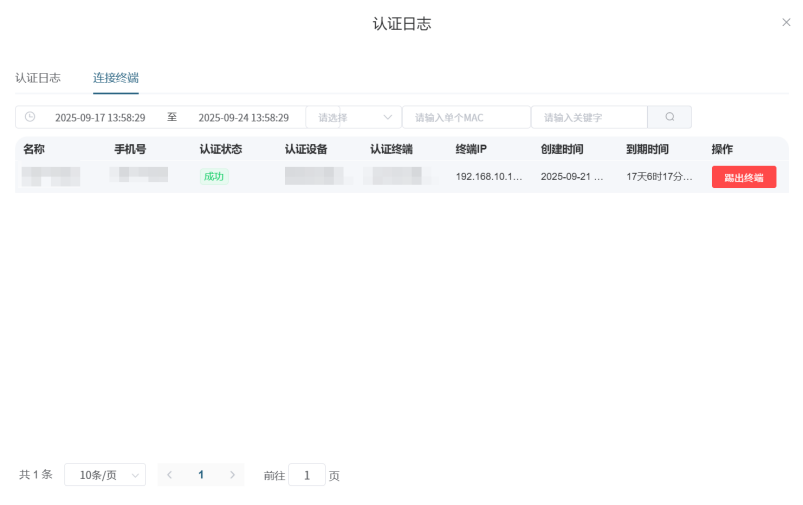
Task: Click the page number 1 button
Action: click(x=201, y=475)
